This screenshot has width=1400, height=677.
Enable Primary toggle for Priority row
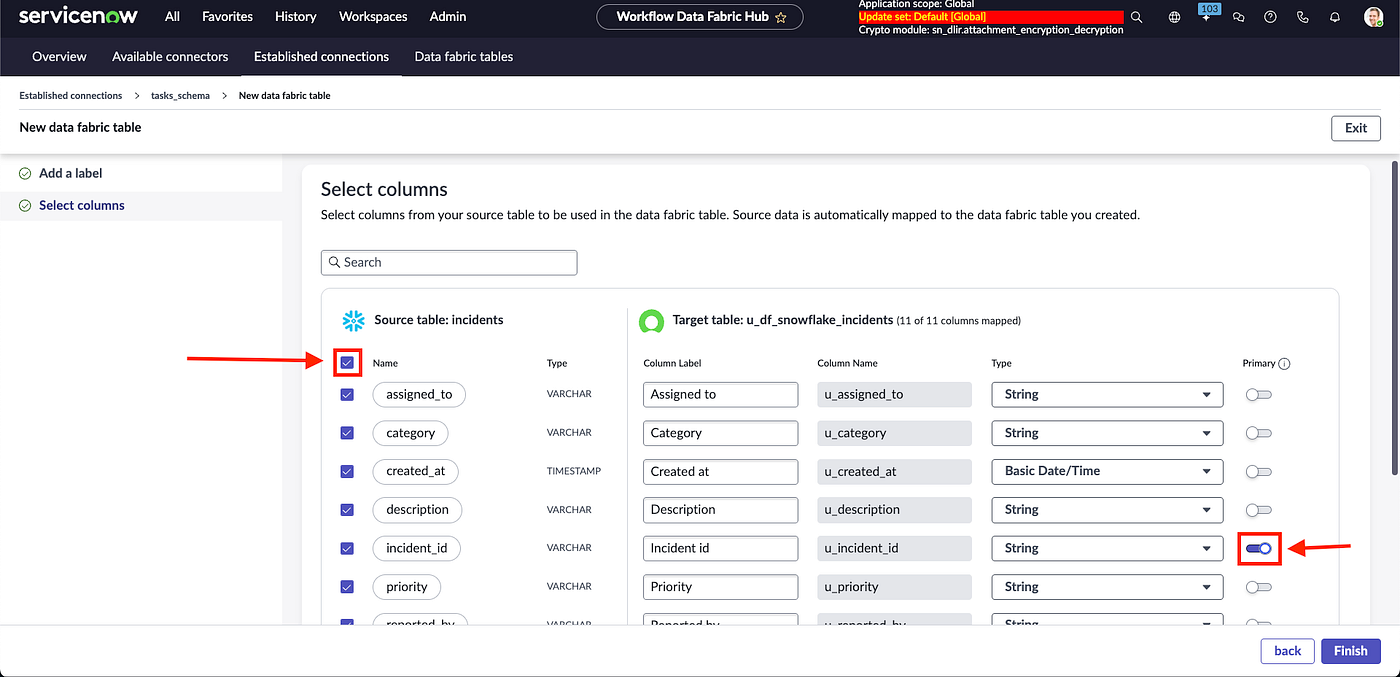[1258, 587]
